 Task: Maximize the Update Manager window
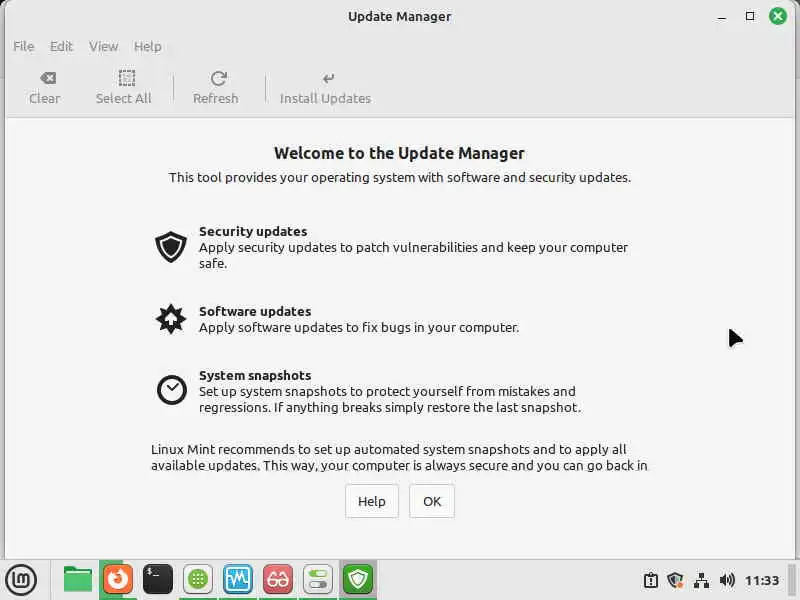point(750,16)
